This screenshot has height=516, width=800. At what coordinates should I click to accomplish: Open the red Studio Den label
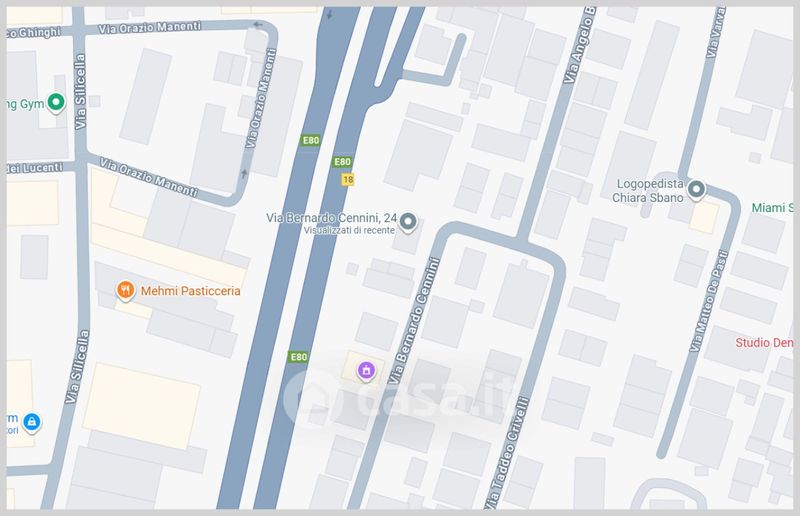(764, 343)
